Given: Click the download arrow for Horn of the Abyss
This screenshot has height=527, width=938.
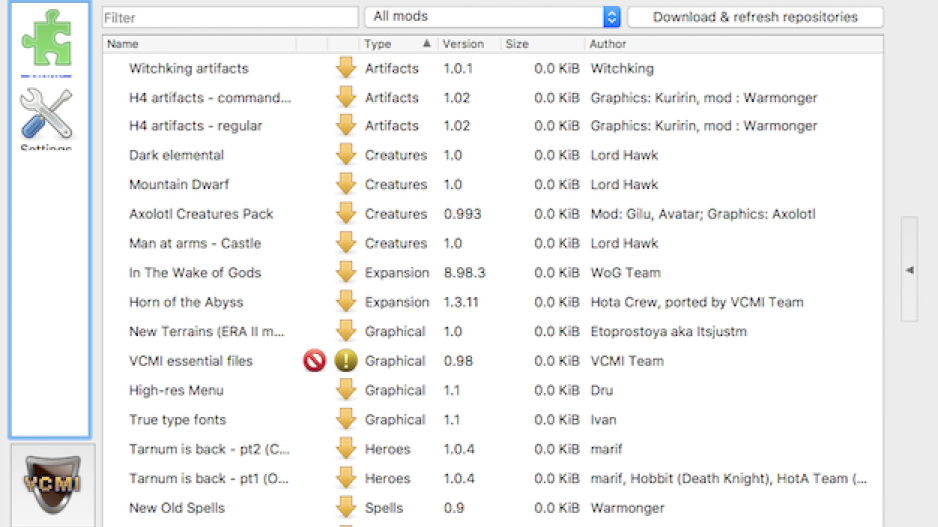Looking at the screenshot, I should (x=346, y=302).
